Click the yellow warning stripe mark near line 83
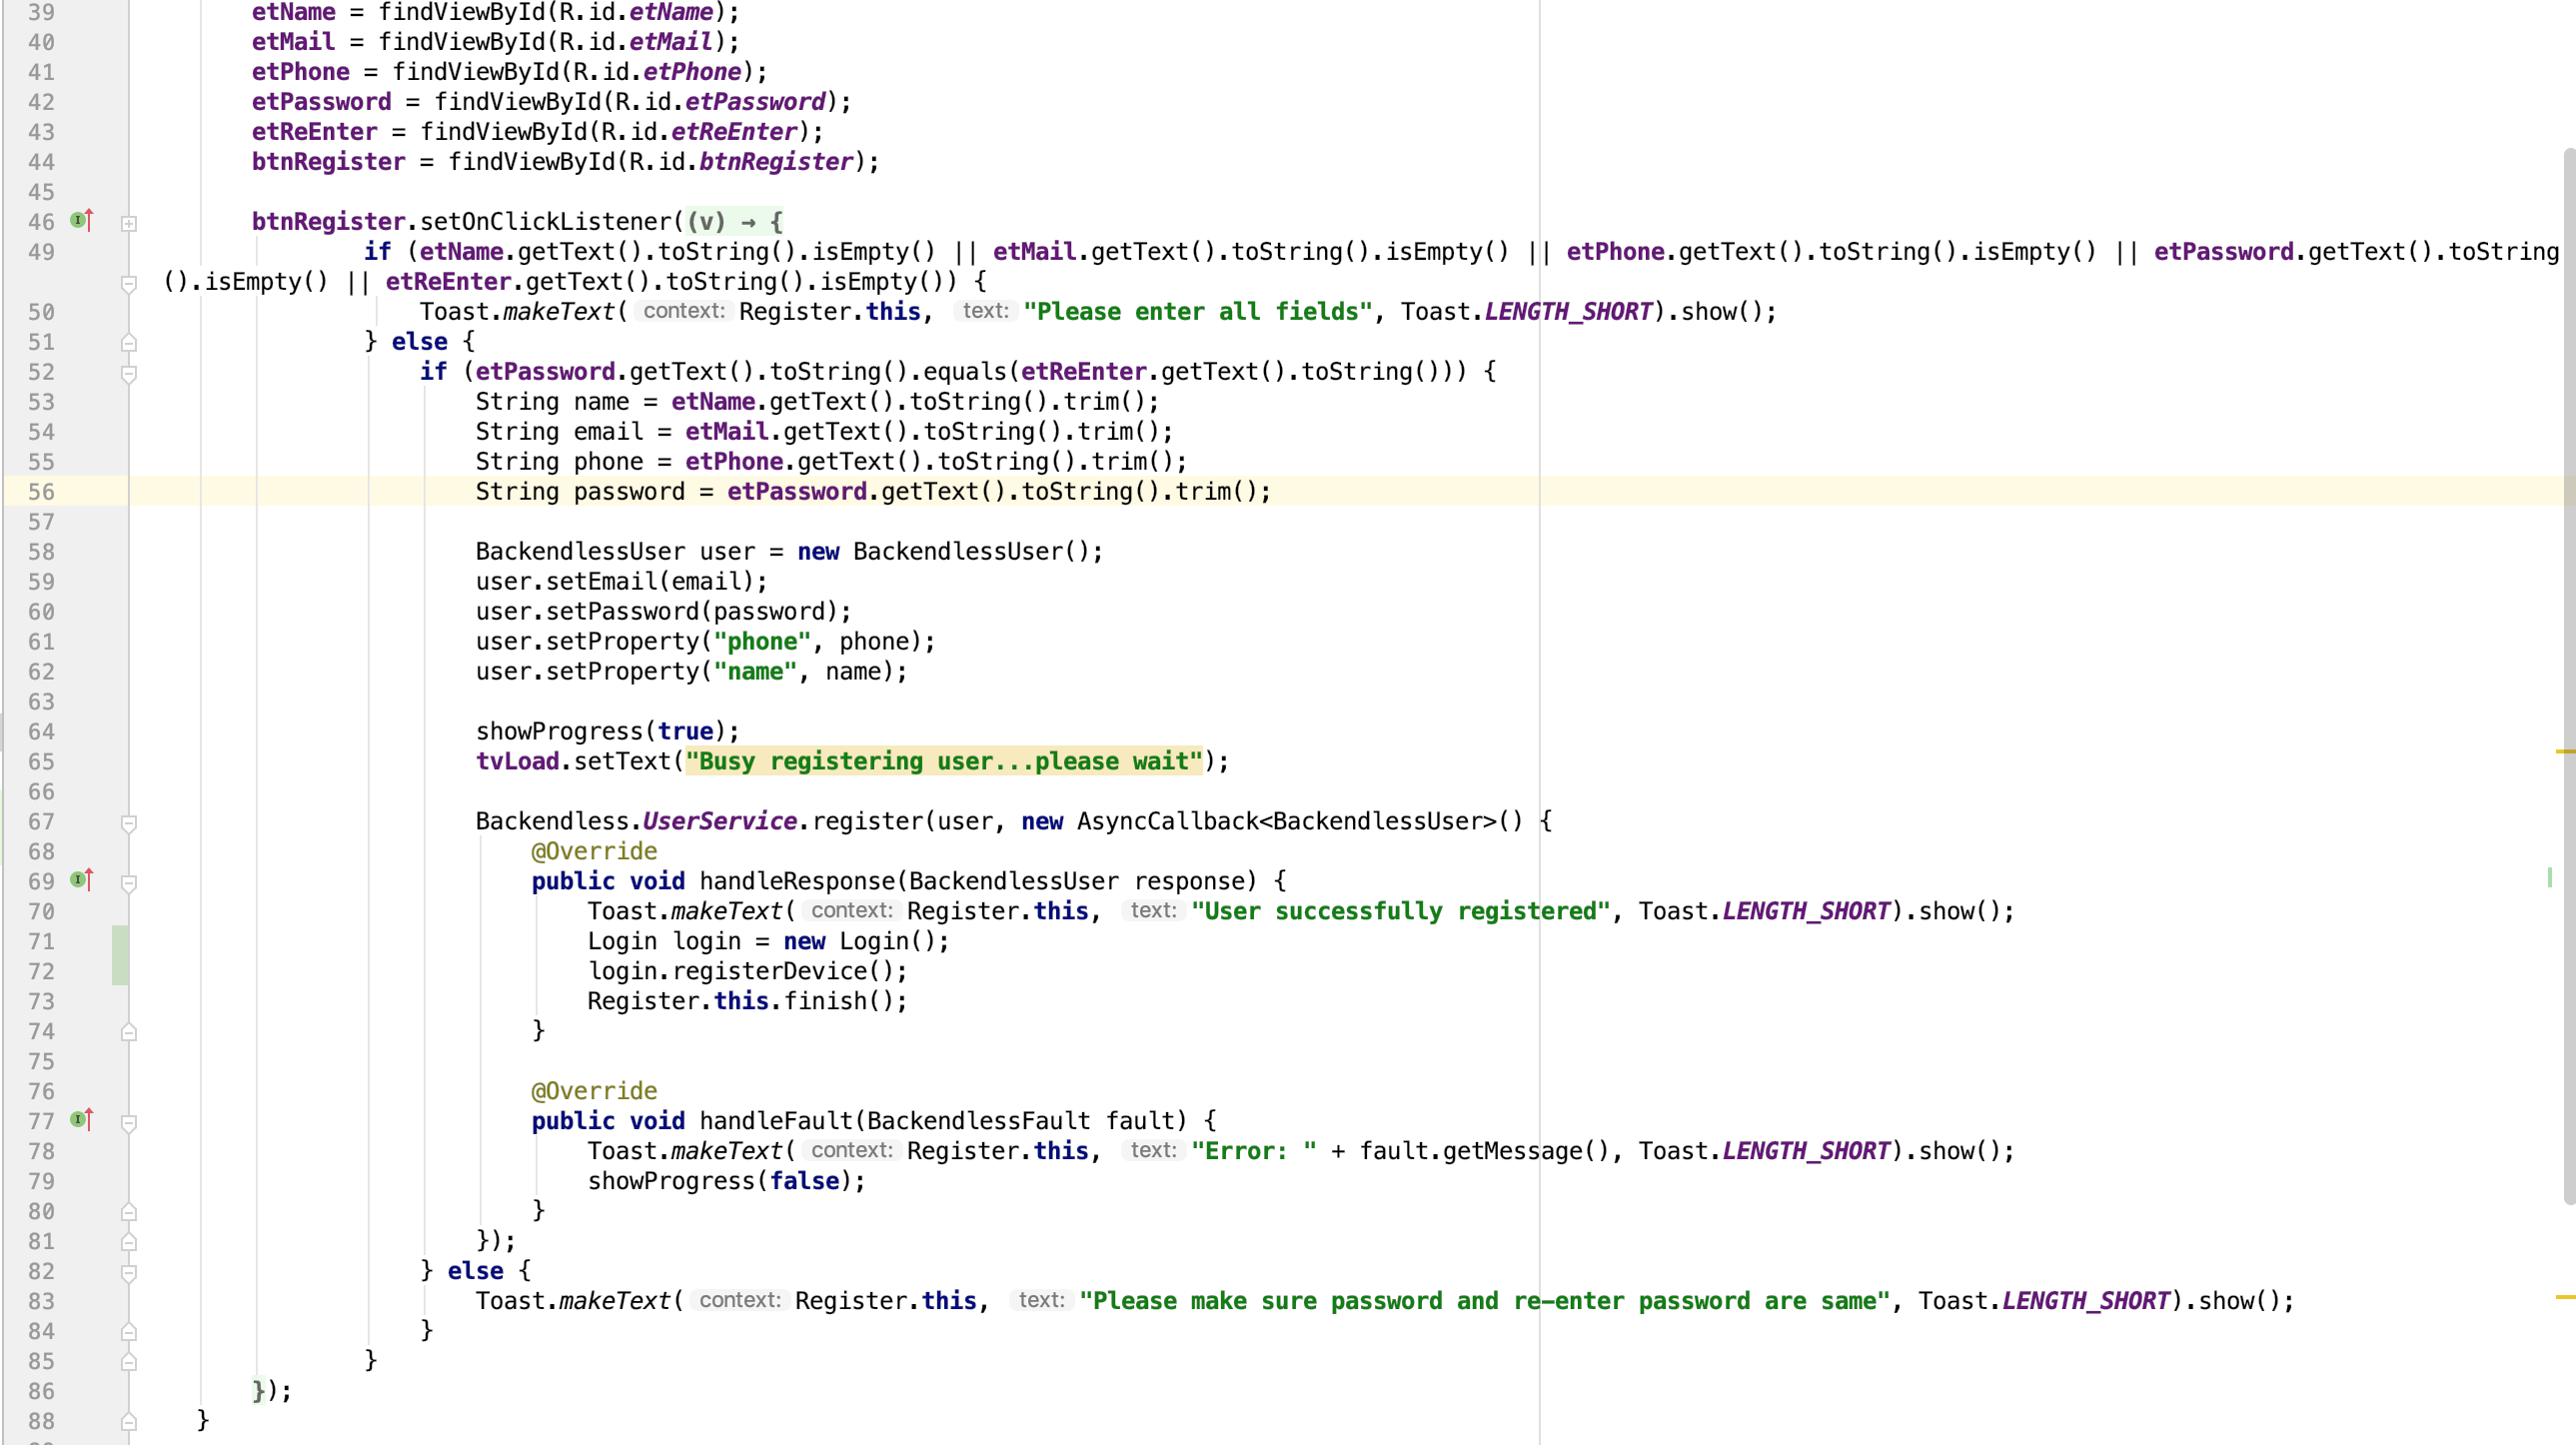This screenshot has width=2576, height=1445. click(x=2564, y=1297)
